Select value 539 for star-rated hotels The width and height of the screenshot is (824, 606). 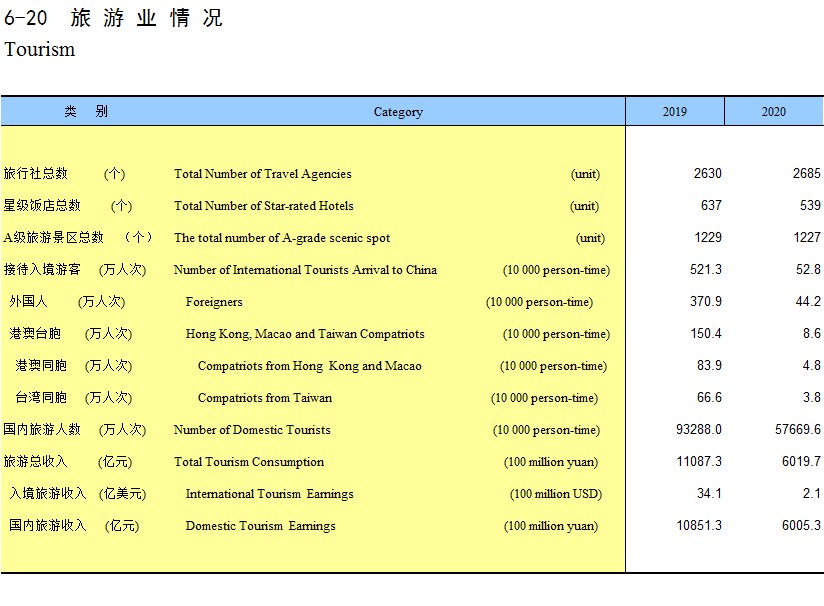click(810, 206)
